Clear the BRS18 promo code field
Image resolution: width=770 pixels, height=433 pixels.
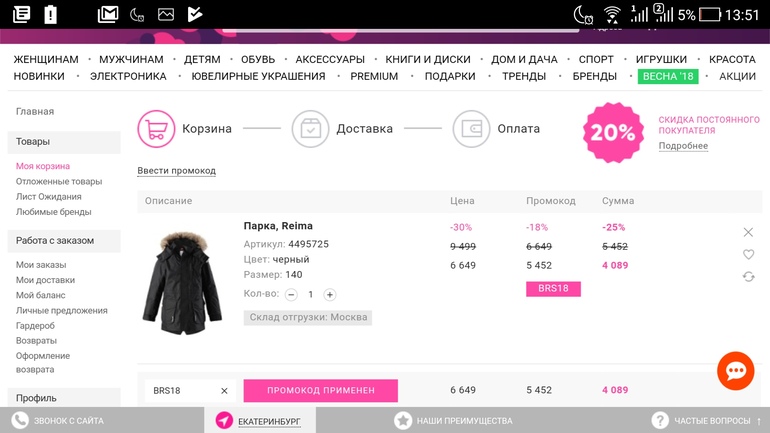(x=224, y=391)
